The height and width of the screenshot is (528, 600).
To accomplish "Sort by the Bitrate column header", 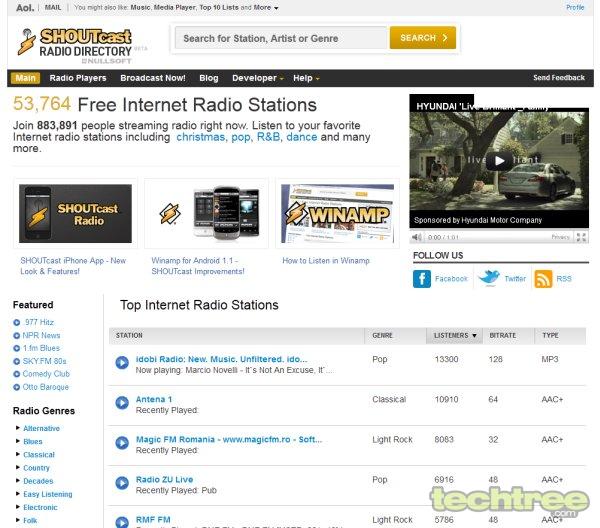I will tap(508, 336).
